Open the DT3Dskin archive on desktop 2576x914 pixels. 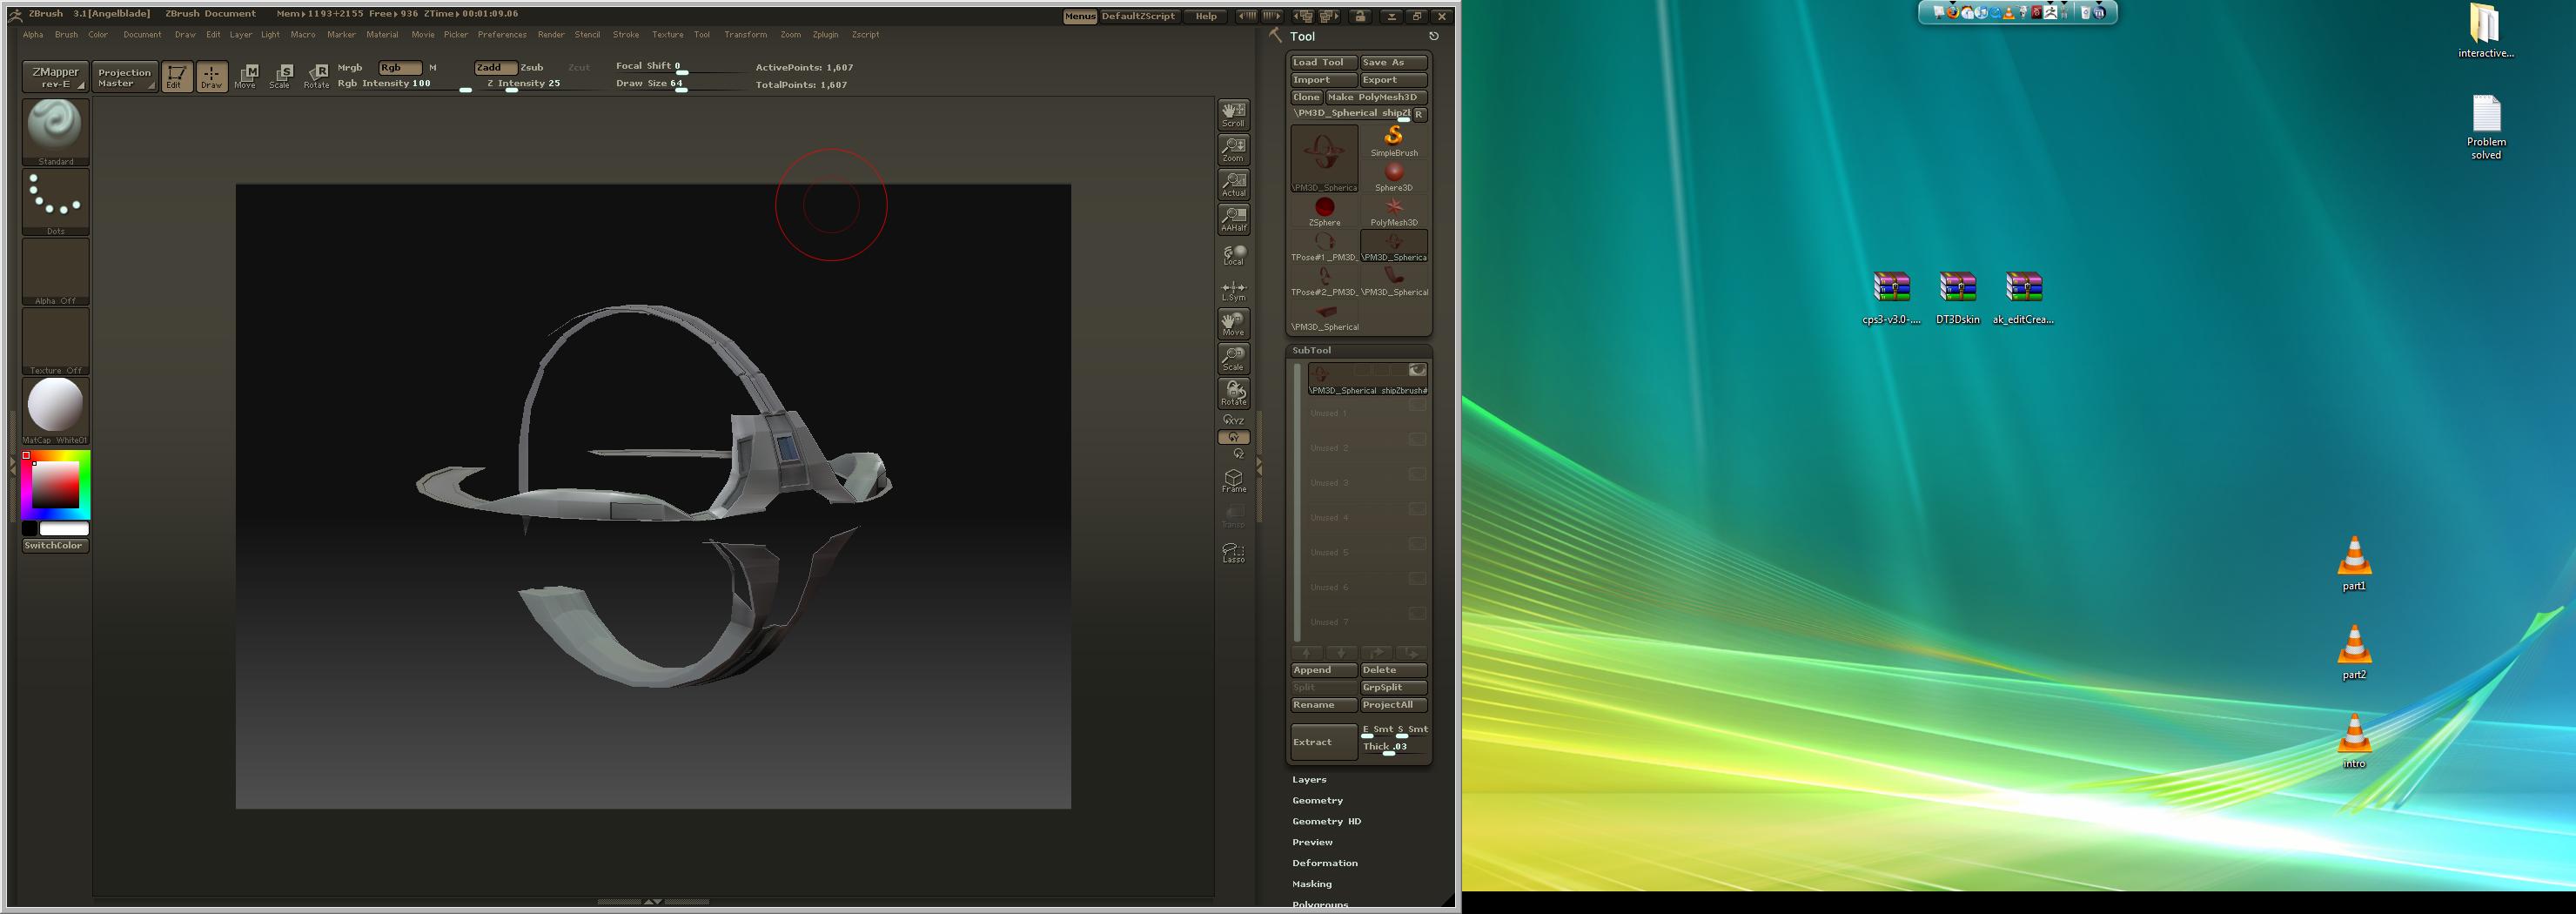click(1957, 298)
